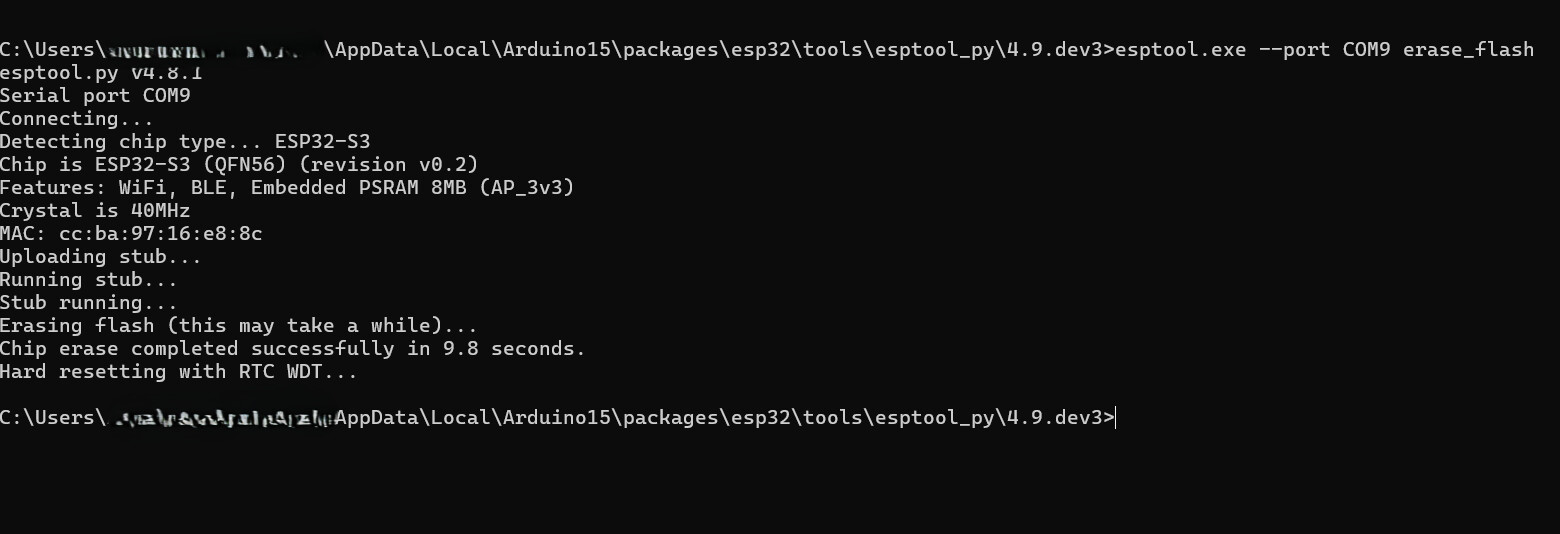Click 'Chip erase completed successfully' text
1560x534 pixels.
pos(197,349)
